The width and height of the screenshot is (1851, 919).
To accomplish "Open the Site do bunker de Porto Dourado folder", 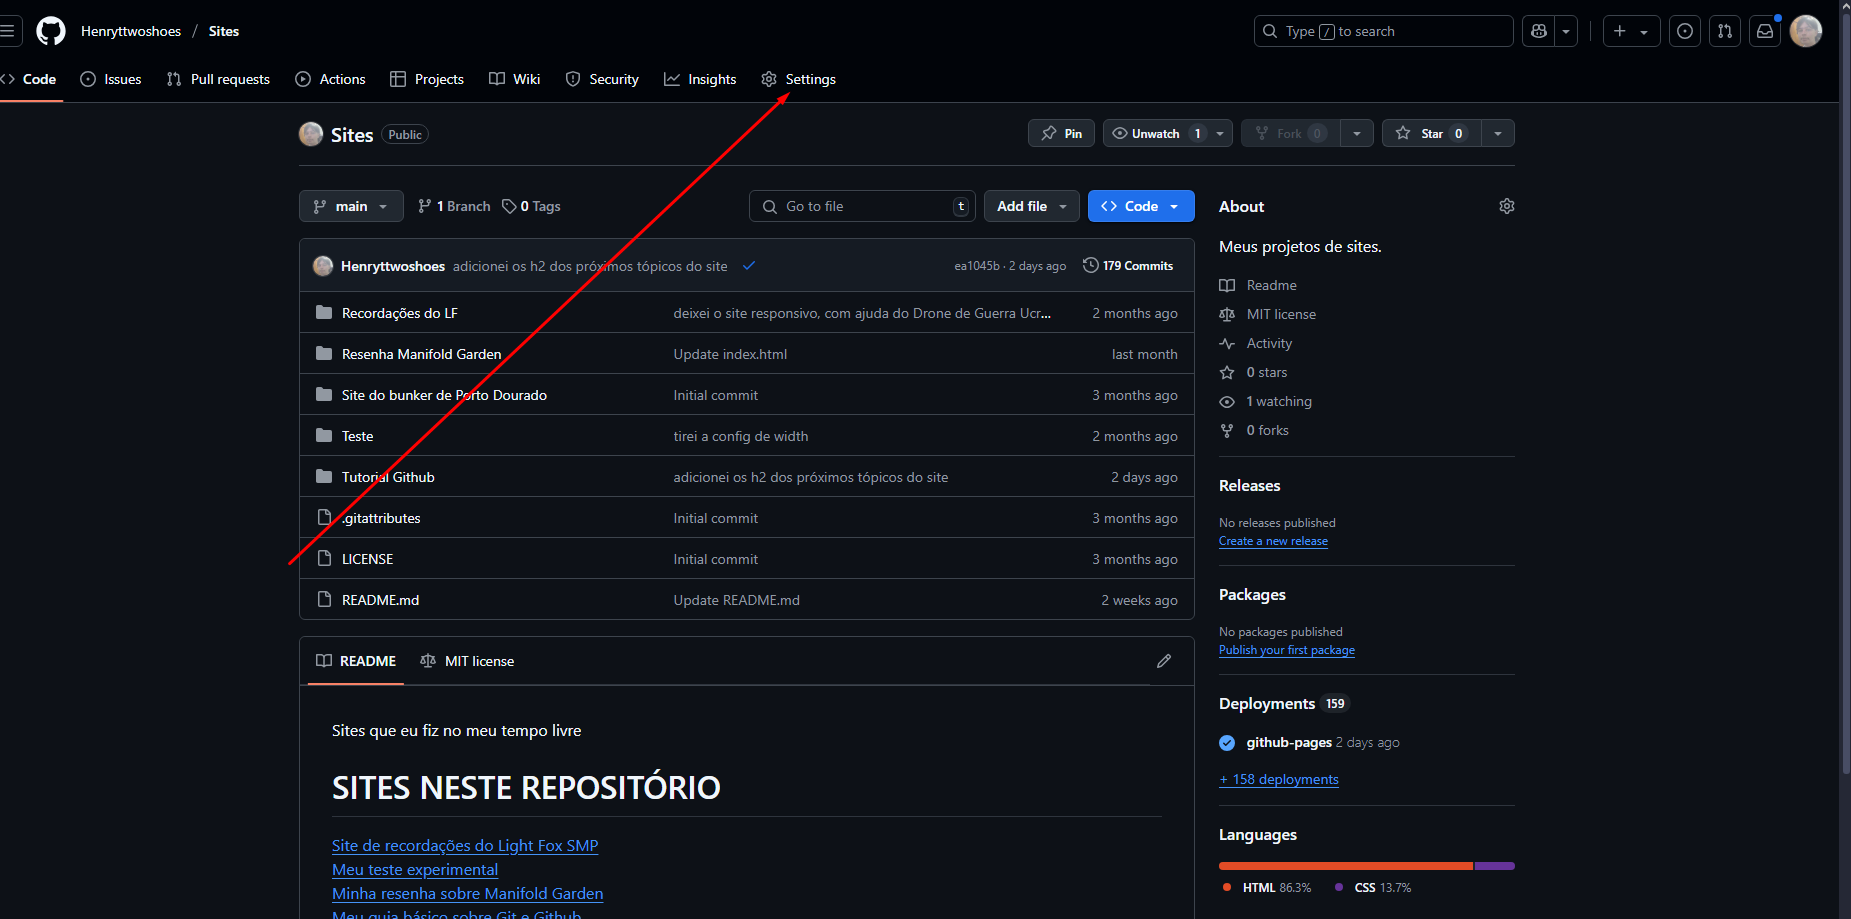I will point(444,395).
